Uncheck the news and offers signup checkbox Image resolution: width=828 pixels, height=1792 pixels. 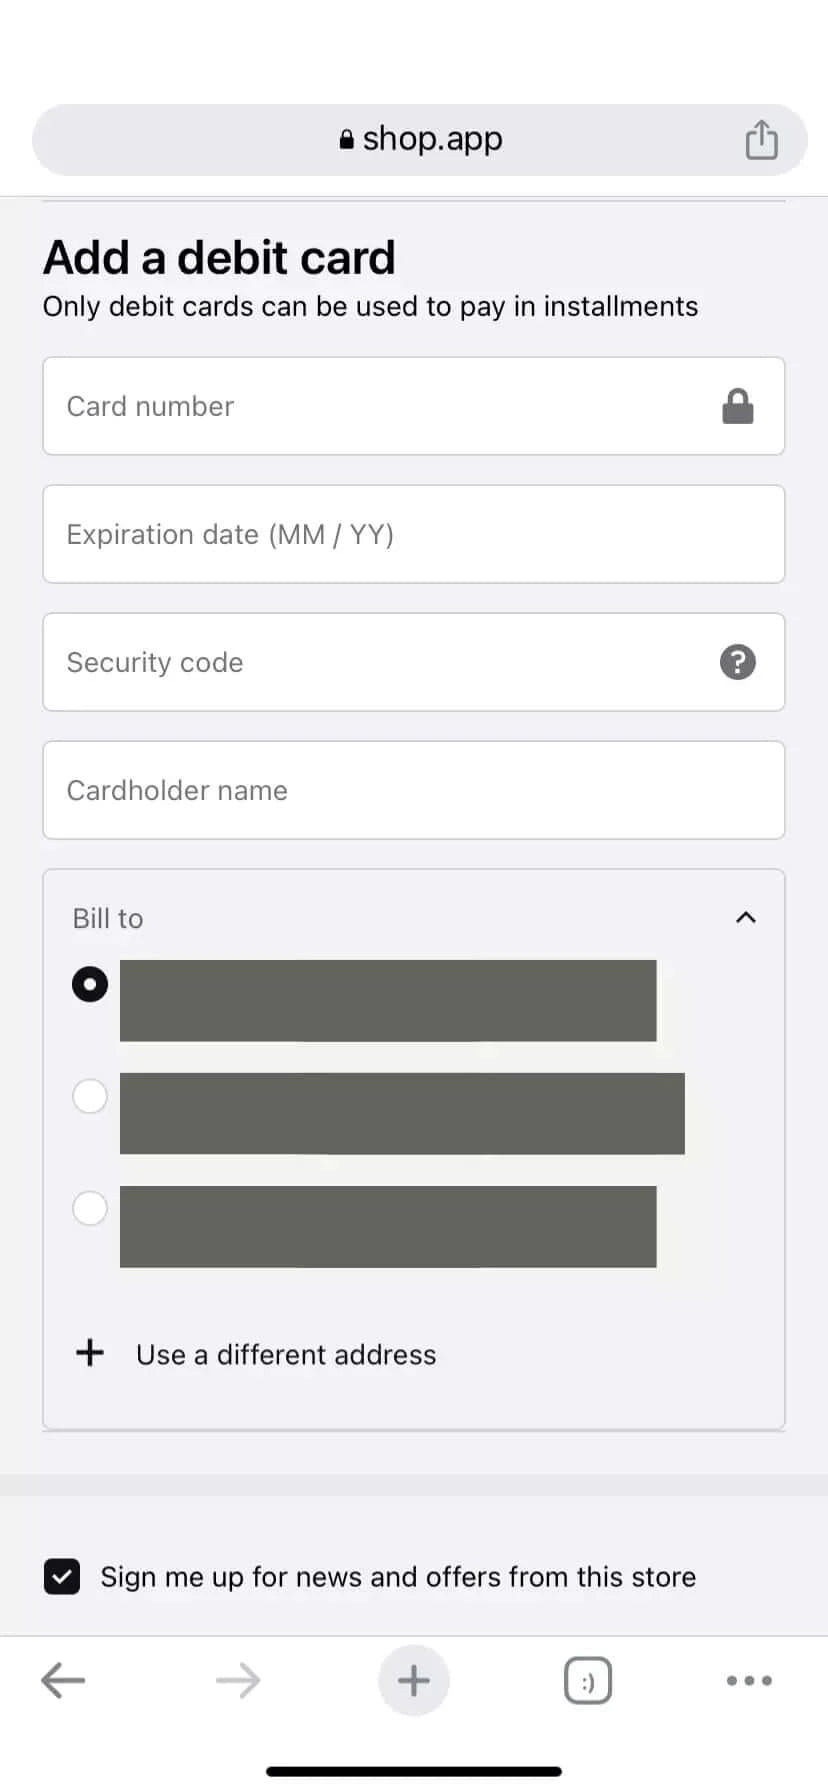point(62,1577)
